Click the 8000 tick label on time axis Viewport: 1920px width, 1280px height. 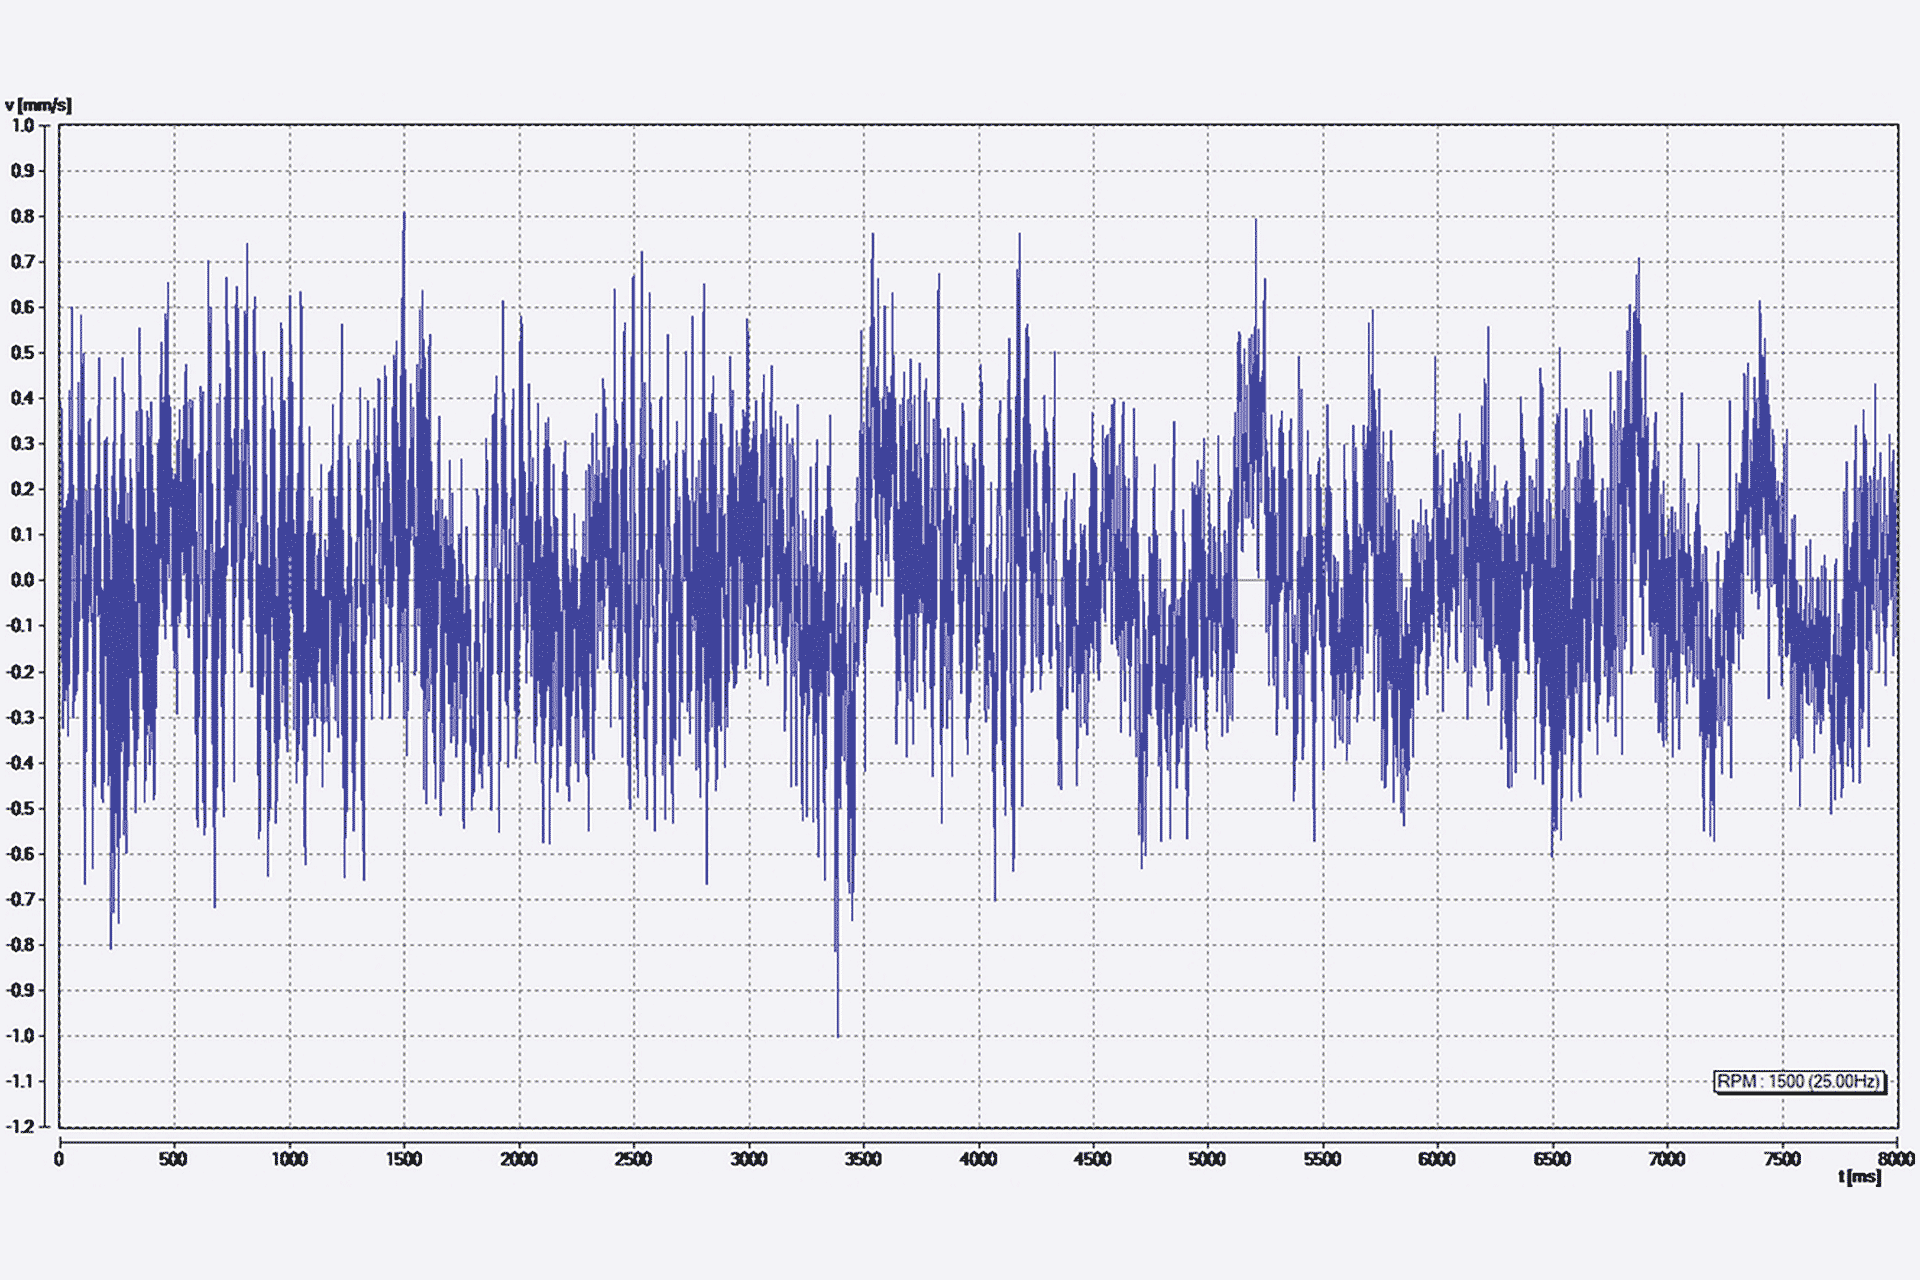[1896, 1159]
